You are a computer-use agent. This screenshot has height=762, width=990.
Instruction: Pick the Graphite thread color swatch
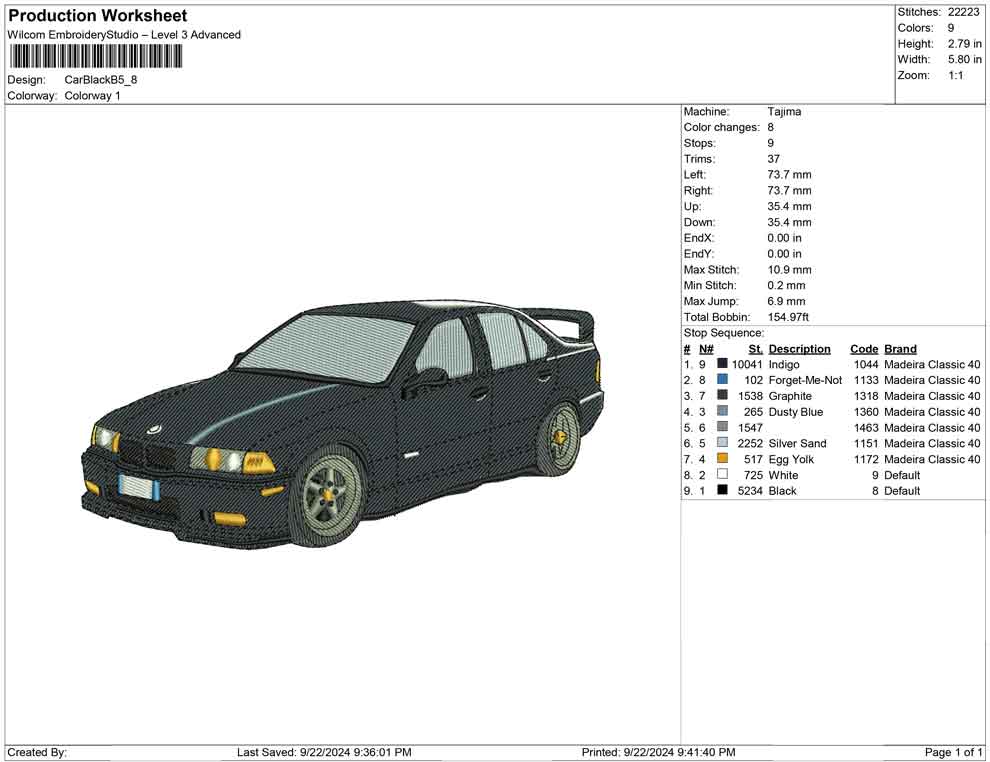coord(722,396)
